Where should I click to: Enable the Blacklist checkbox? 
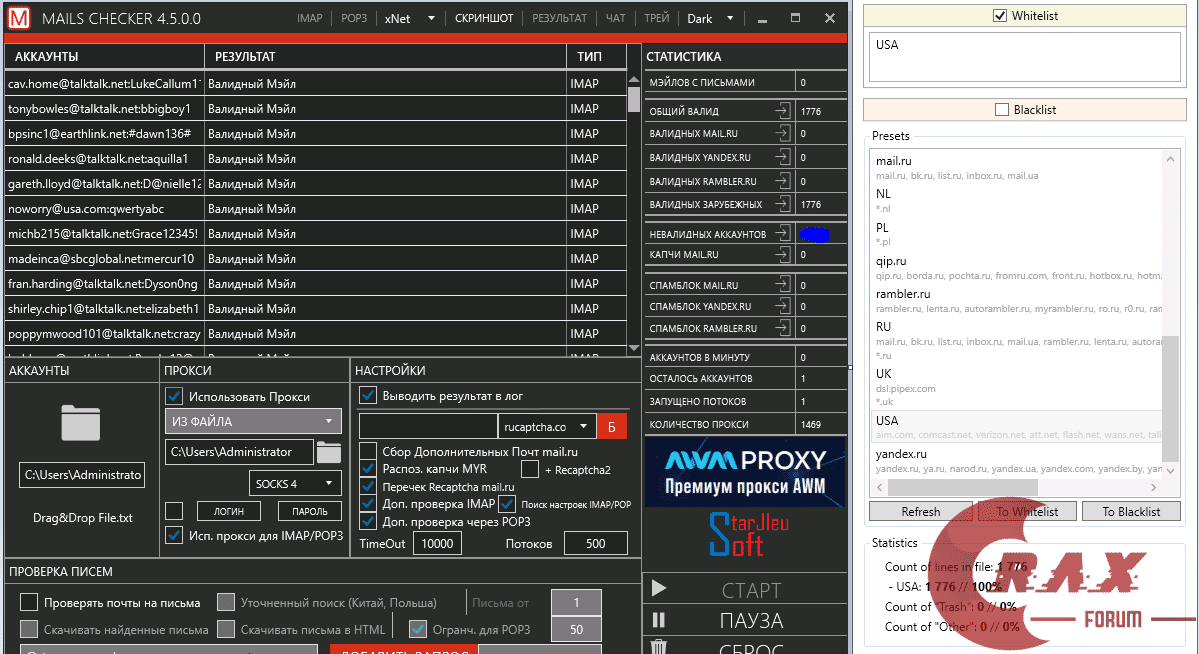[x=1002, y=110]
